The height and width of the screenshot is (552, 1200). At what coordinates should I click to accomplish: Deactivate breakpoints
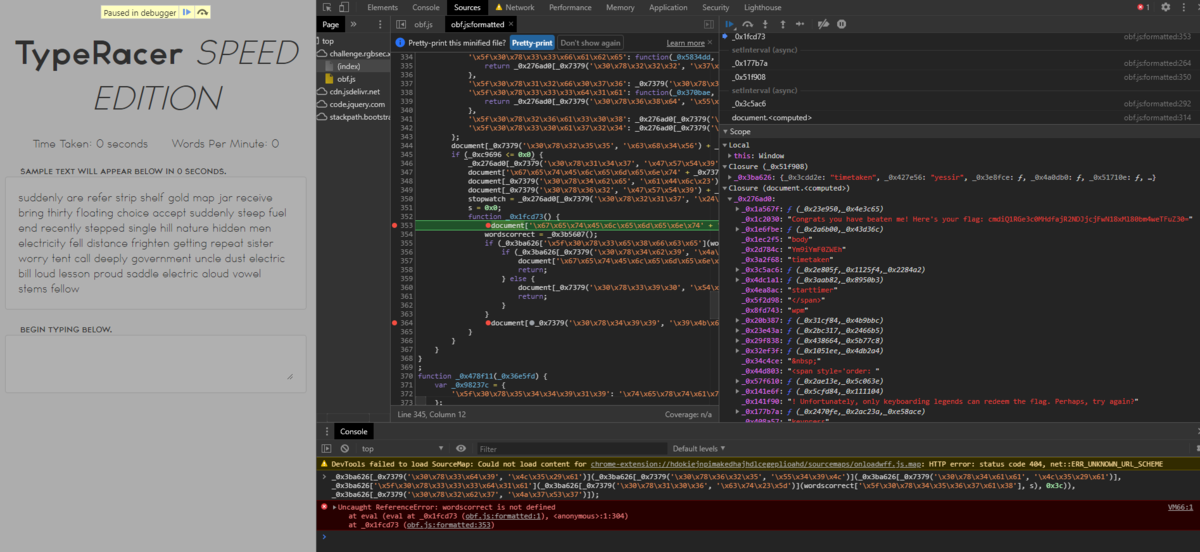click(823, 23)
